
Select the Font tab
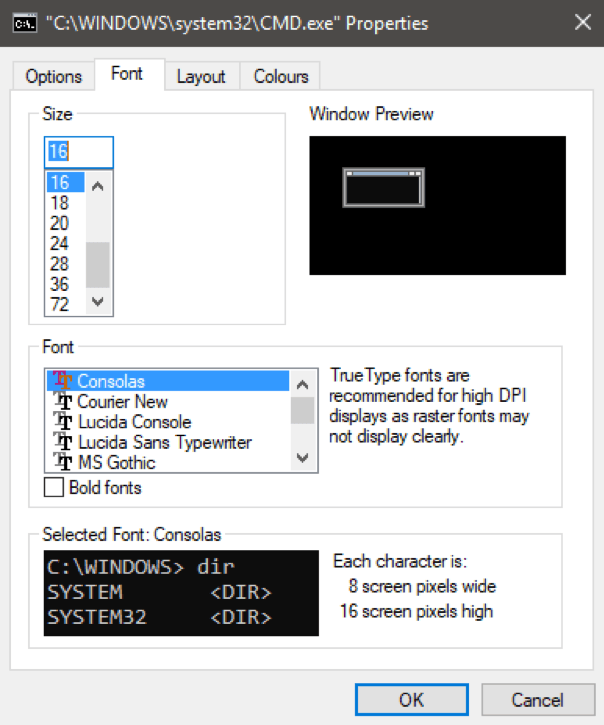127,74
